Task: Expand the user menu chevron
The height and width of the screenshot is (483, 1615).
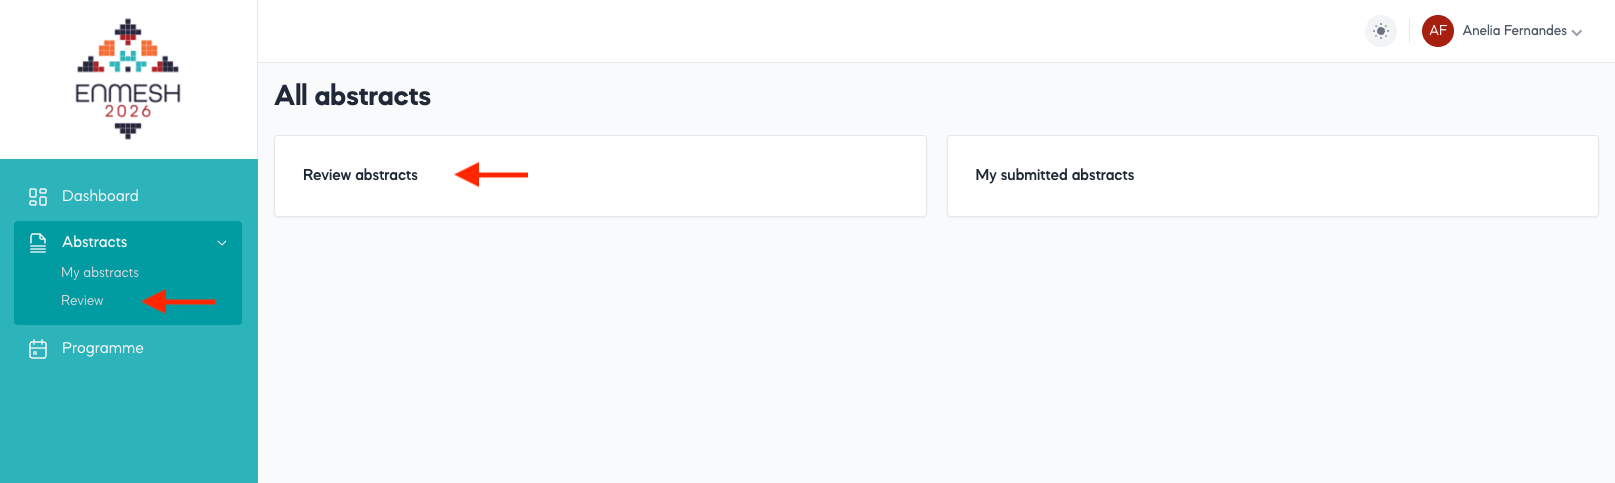Action: click(x=1577, y=33)
